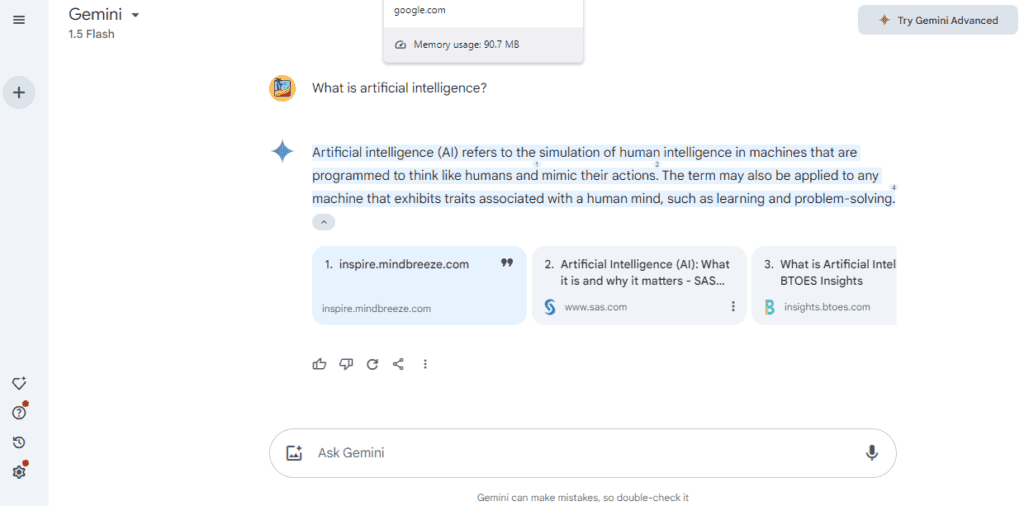Open the hamburger main menu
1024x506 pixels.
(19, 20)
